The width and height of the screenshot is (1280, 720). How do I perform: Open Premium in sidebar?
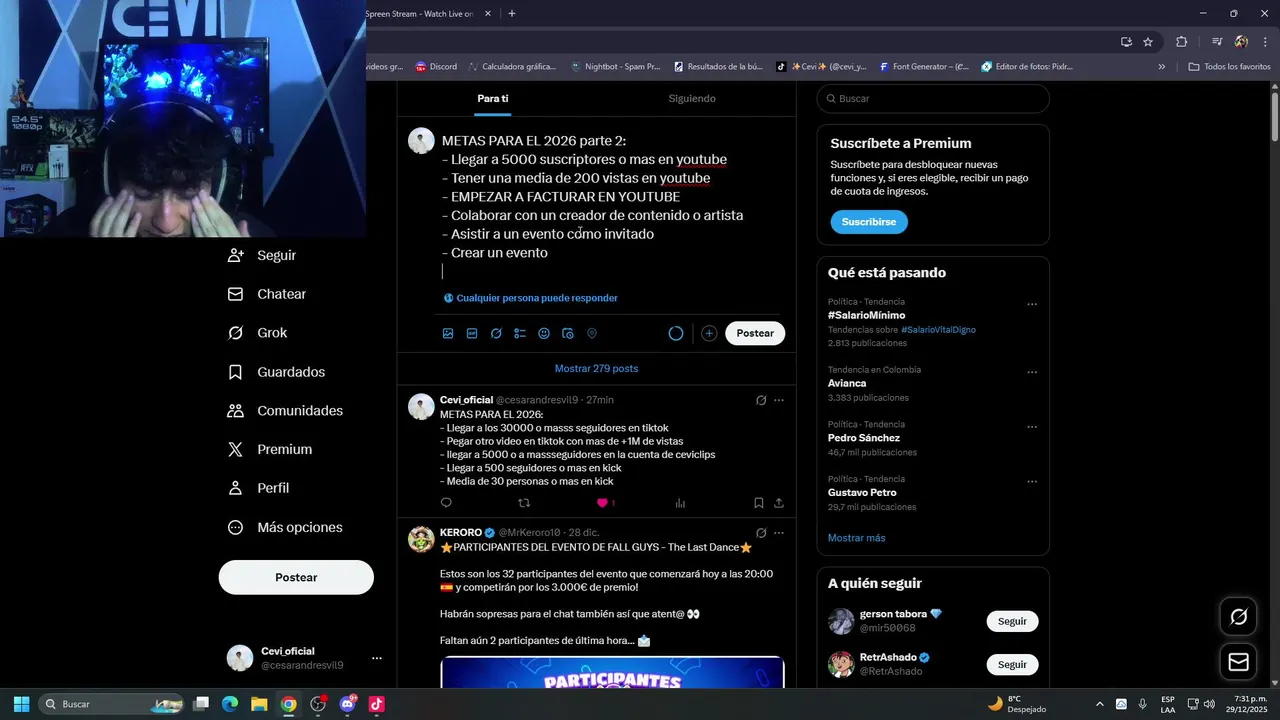point(270,450)
